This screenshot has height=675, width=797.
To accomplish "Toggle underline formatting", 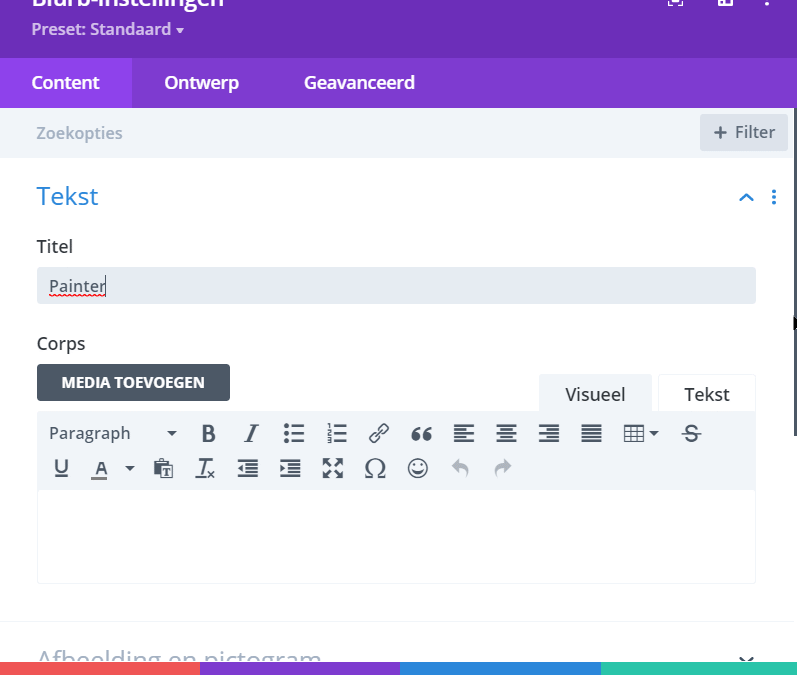I will coord(61,467).
